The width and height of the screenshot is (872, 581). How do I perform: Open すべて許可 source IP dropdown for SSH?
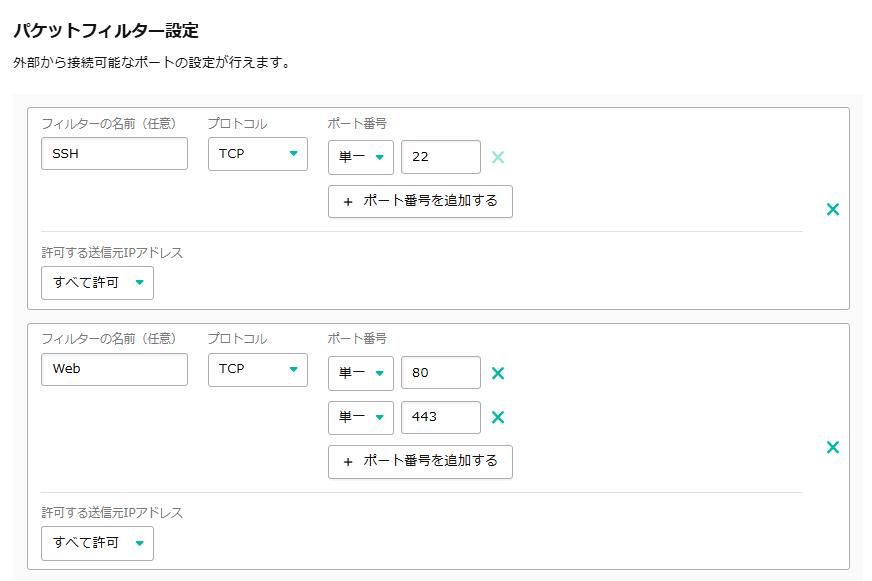coord(97,283)
